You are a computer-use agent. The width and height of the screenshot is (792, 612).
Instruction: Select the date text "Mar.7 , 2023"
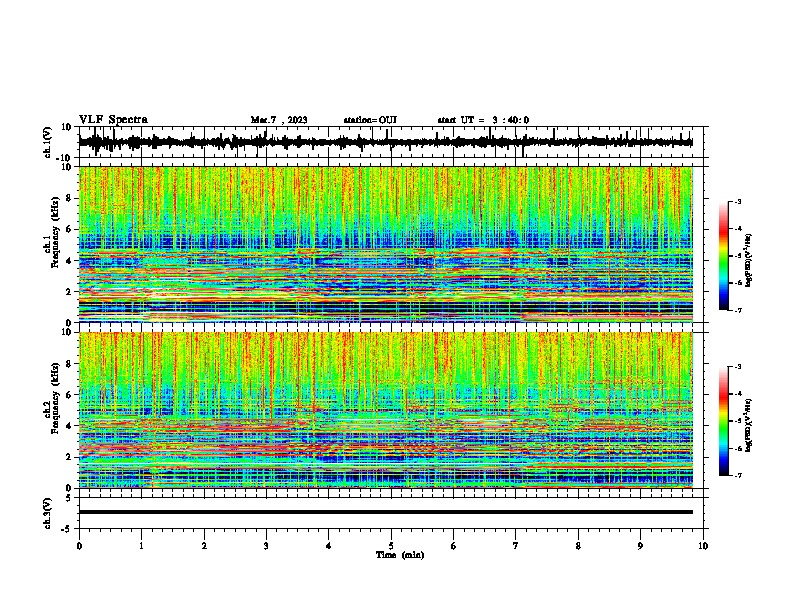[279, 120]
